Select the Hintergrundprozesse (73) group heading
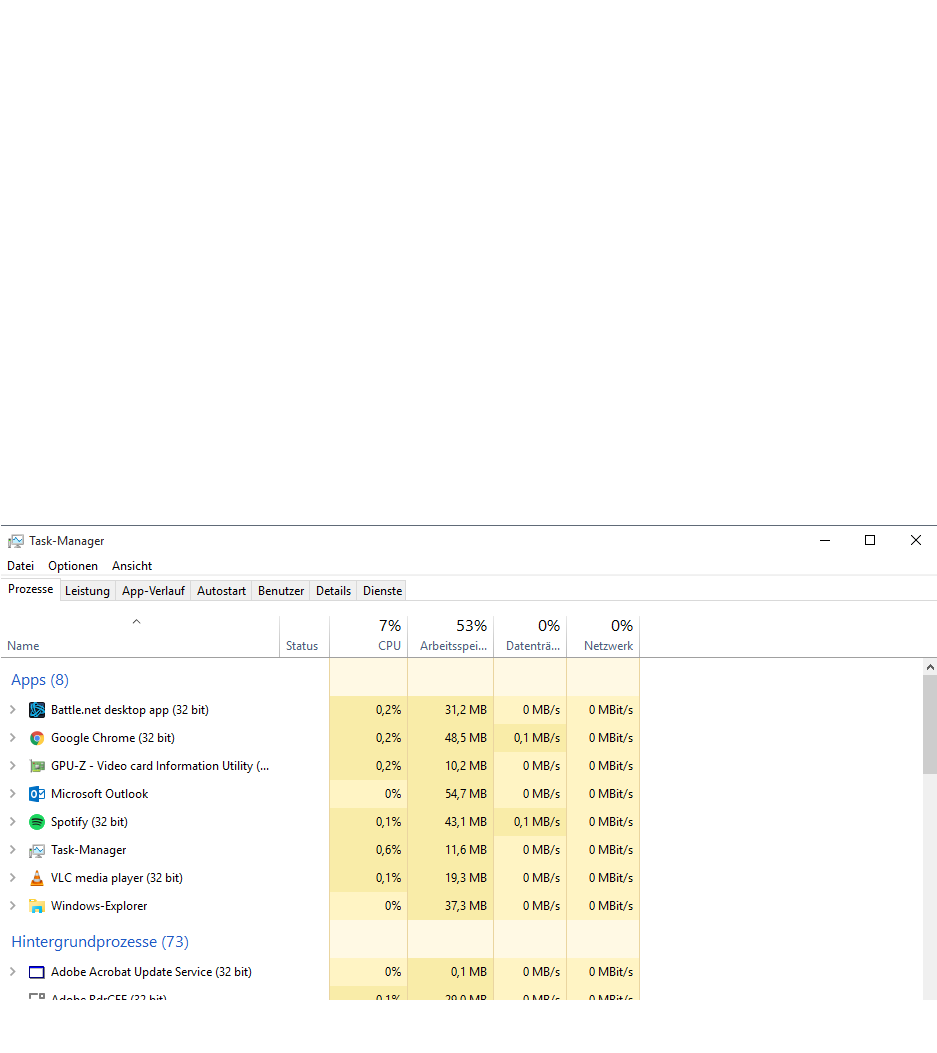This screenshot has width=937, height=1053. point(100,942)
